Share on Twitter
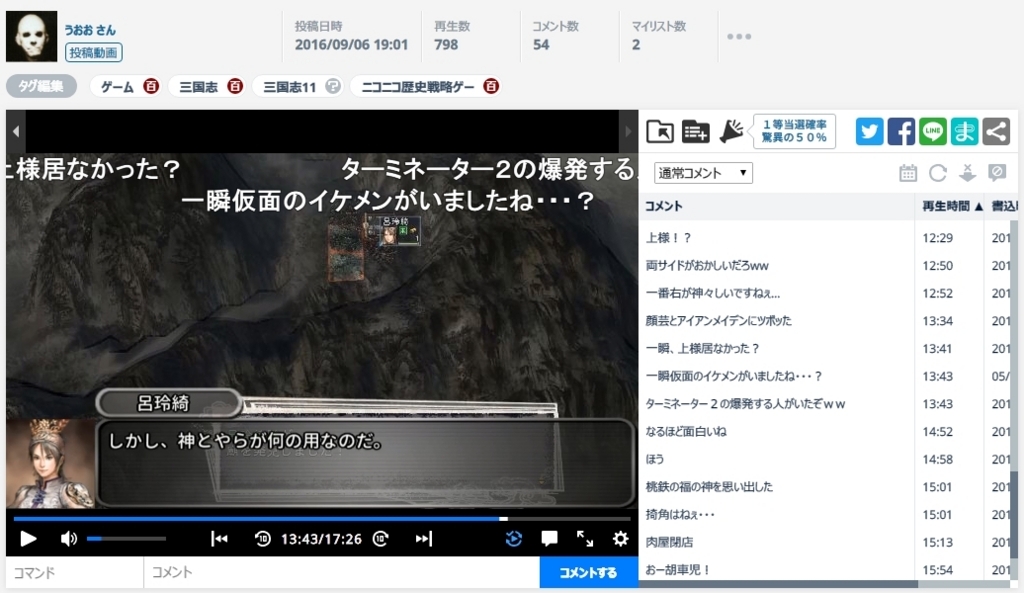This screenshot has height=593, width=1024. [869, 131]
